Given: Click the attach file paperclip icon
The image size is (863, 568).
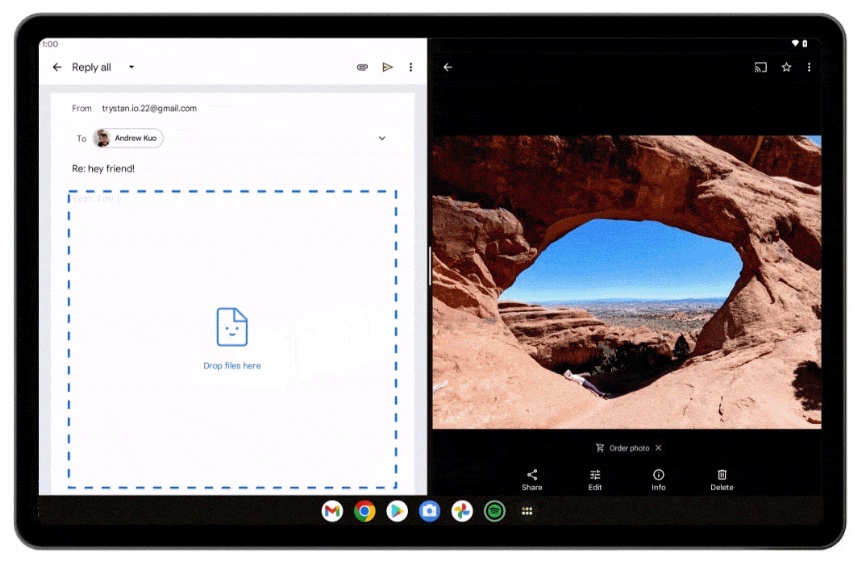Looking at the screenshot, I should click(x=362, y=67).
